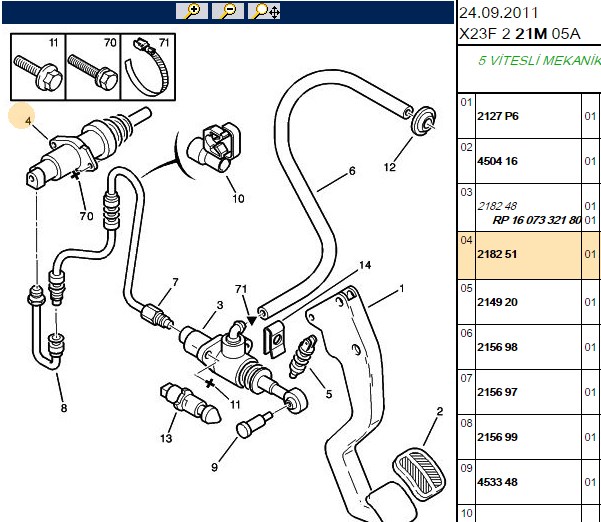This screenshot has width=601, height=522.
Task: Select the zoom-and-pan magnifier tool
Action: click(x=264, y=11)
